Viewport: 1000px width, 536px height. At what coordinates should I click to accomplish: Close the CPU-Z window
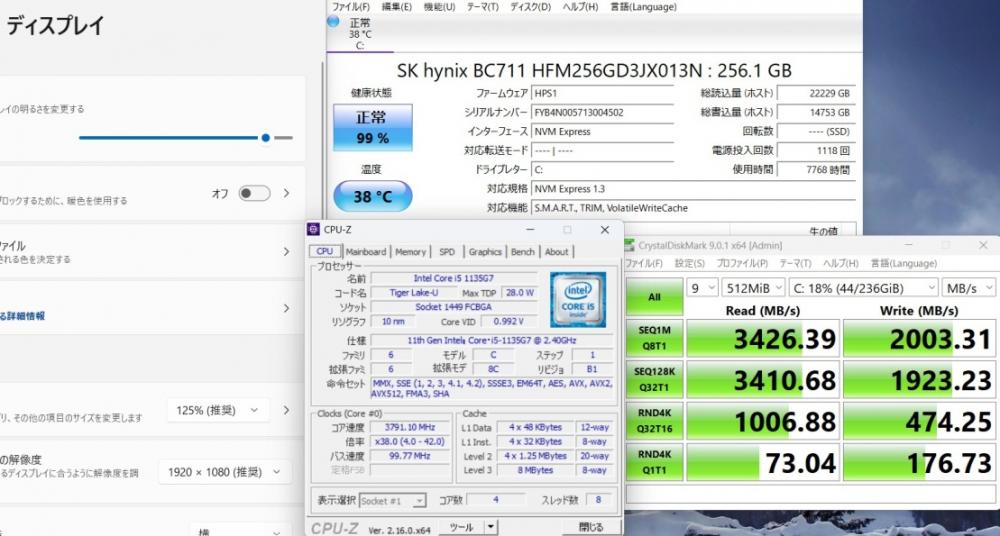pos(605,229)
